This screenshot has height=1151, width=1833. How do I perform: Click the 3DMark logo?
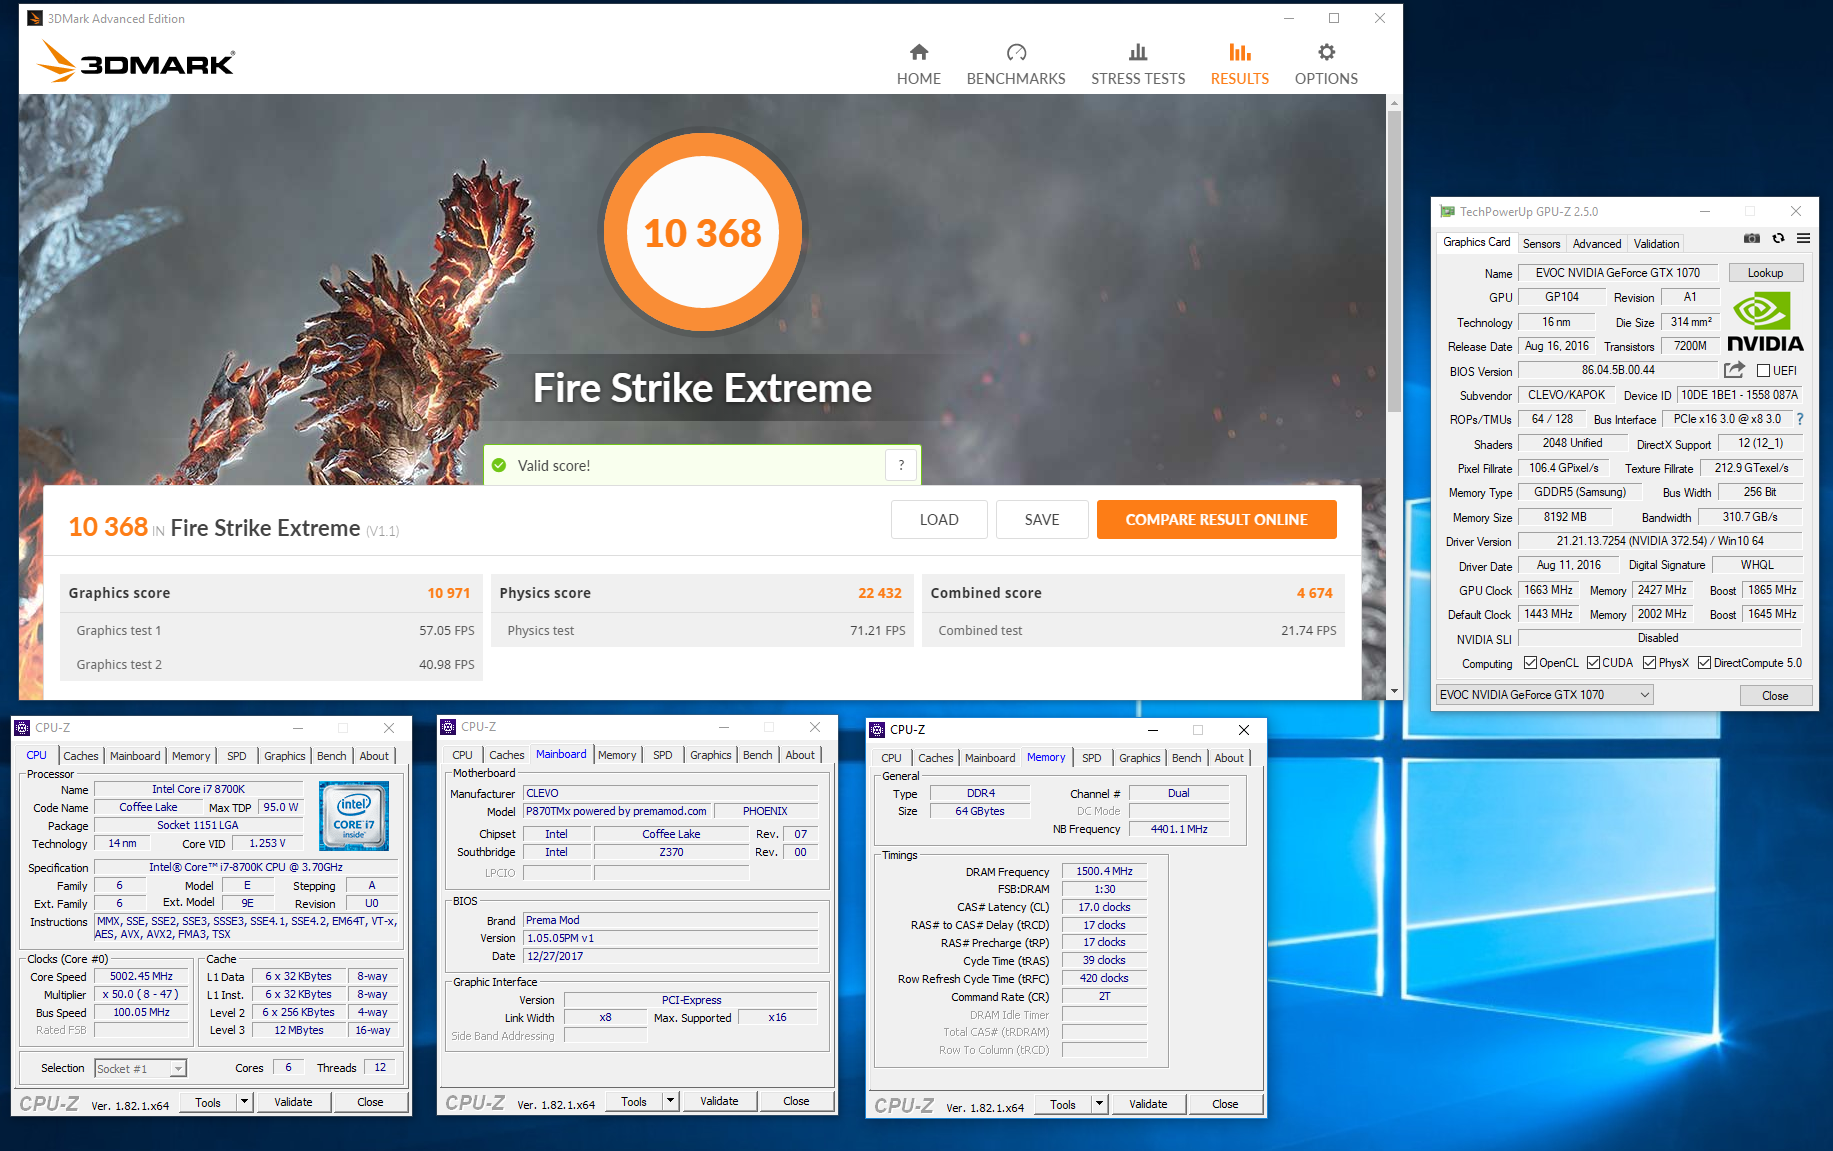tap(136, 62)
